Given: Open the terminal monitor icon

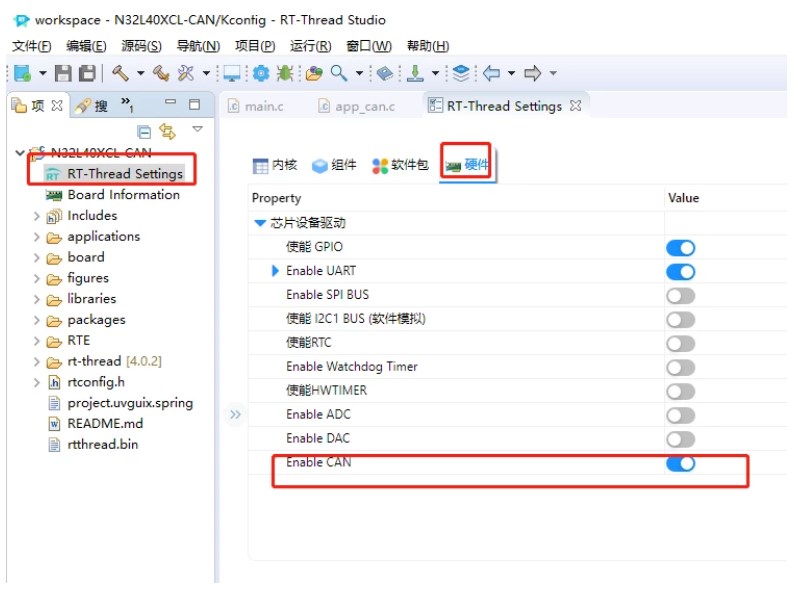Looking at the screenshot, I should click(x=232, y=74).
